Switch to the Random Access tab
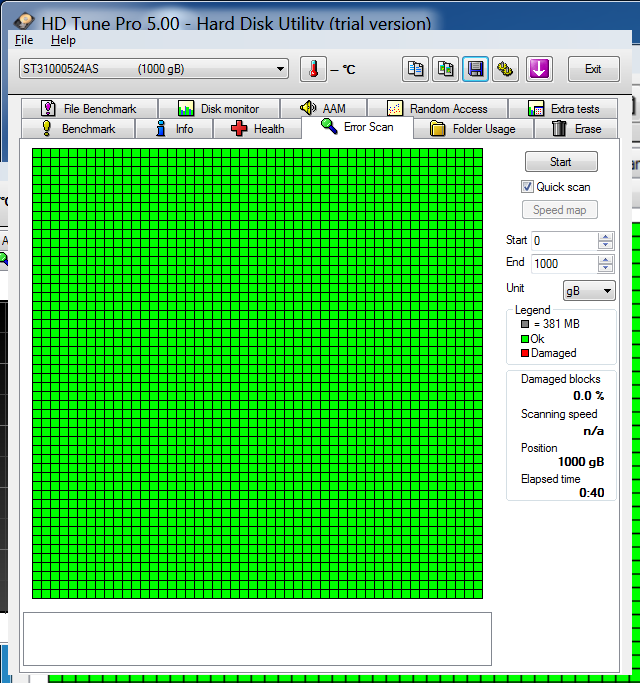 click(437, 108)
